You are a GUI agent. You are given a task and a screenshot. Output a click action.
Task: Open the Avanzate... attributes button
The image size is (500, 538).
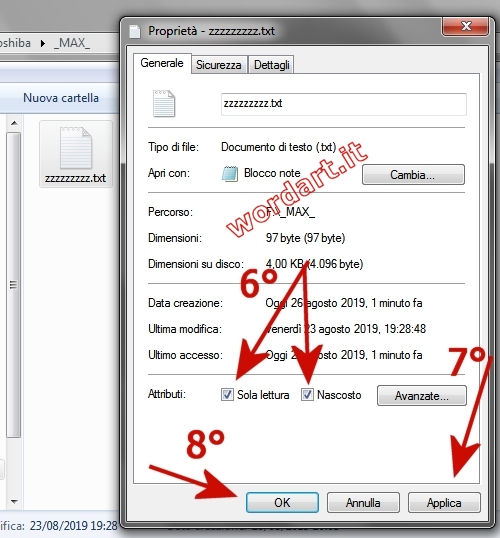point(422,396)
